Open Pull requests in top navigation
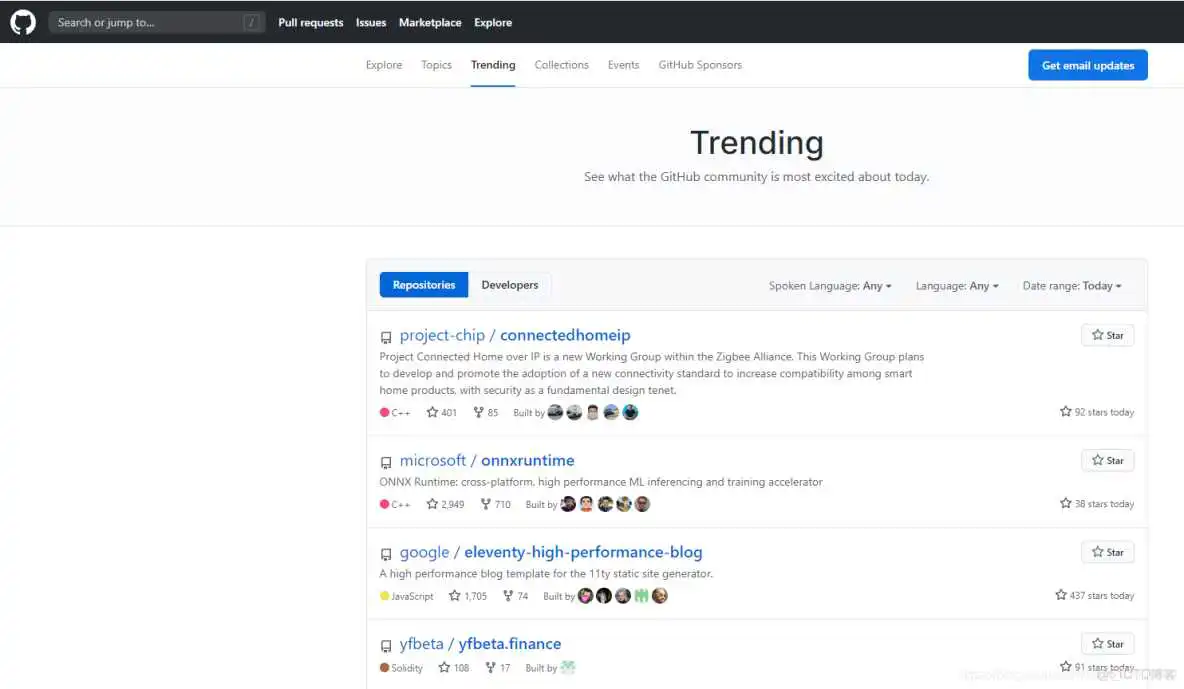This screenshot has width=1184, height=689. (x=310, y=23)
